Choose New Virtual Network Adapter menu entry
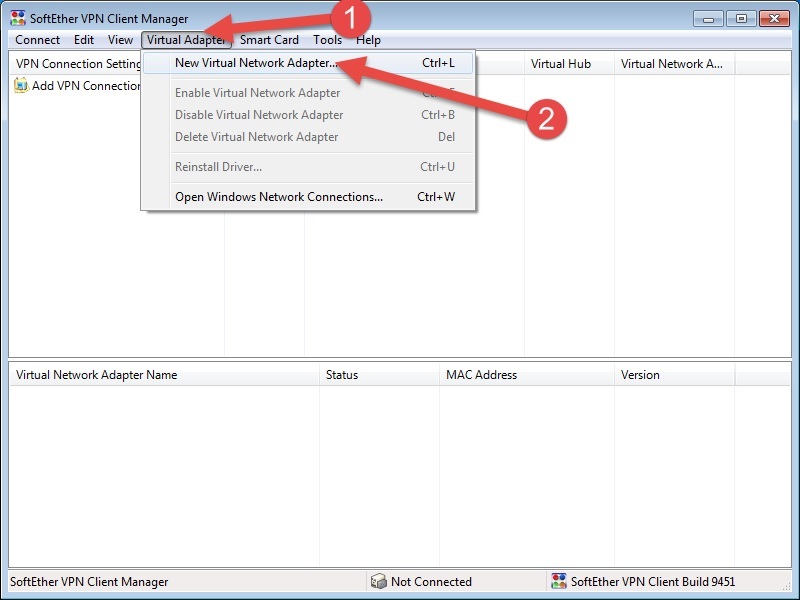The height and width of the screenshot is (600, 800). [308, 63]
